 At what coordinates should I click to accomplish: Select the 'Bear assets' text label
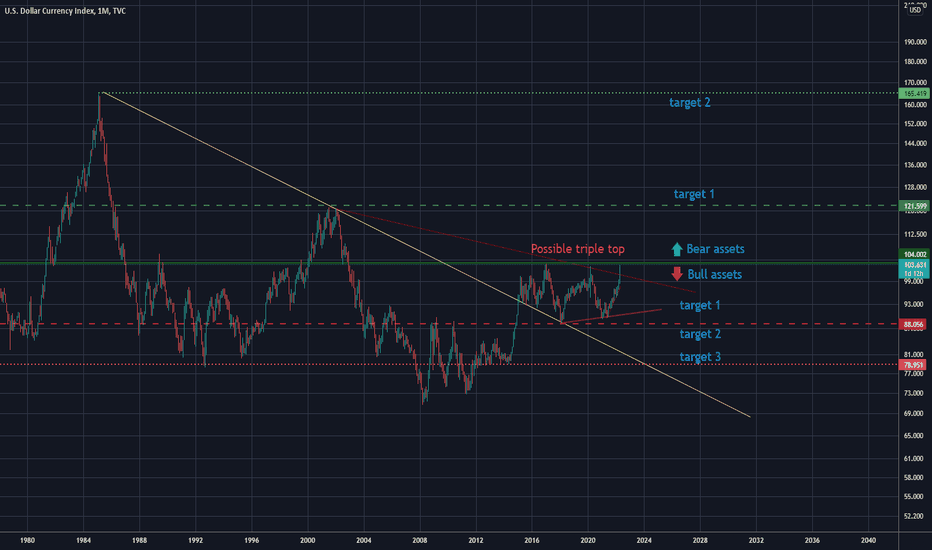715,249
